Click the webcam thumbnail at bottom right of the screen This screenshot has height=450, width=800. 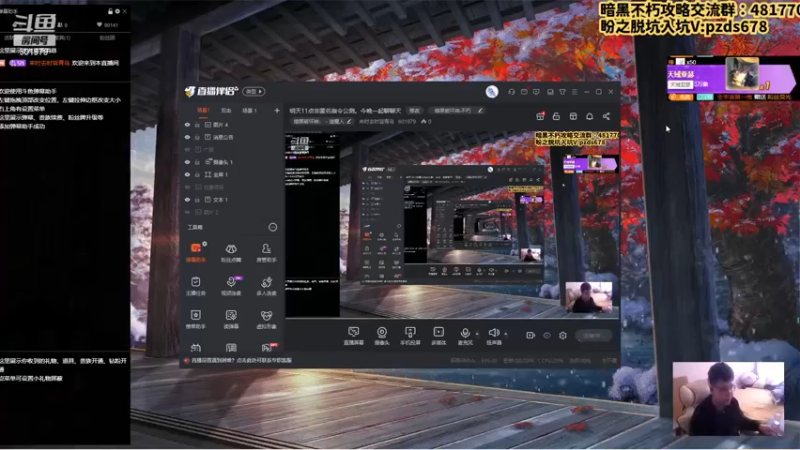pos(728,398)
